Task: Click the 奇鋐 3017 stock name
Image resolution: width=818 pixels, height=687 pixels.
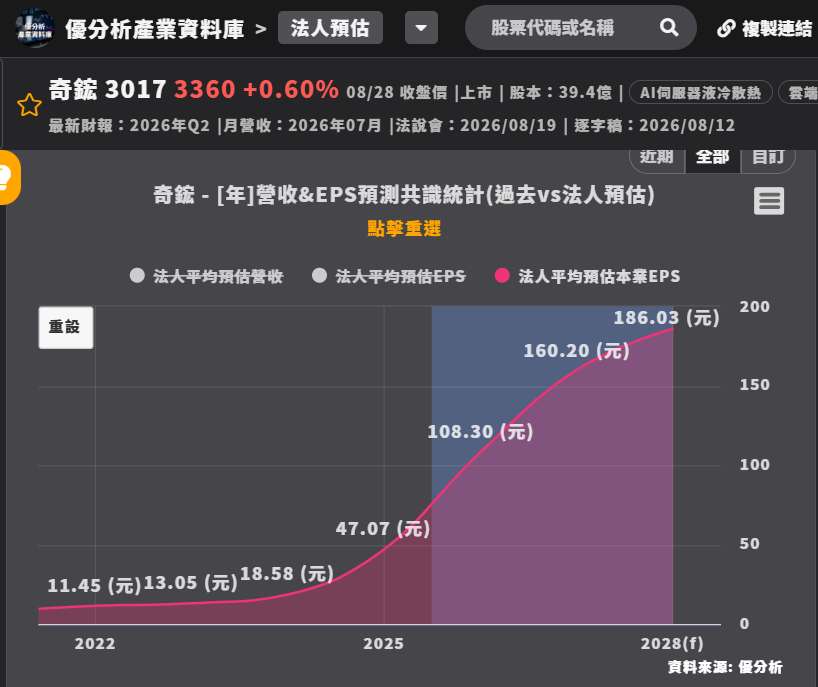Action: 107,89
